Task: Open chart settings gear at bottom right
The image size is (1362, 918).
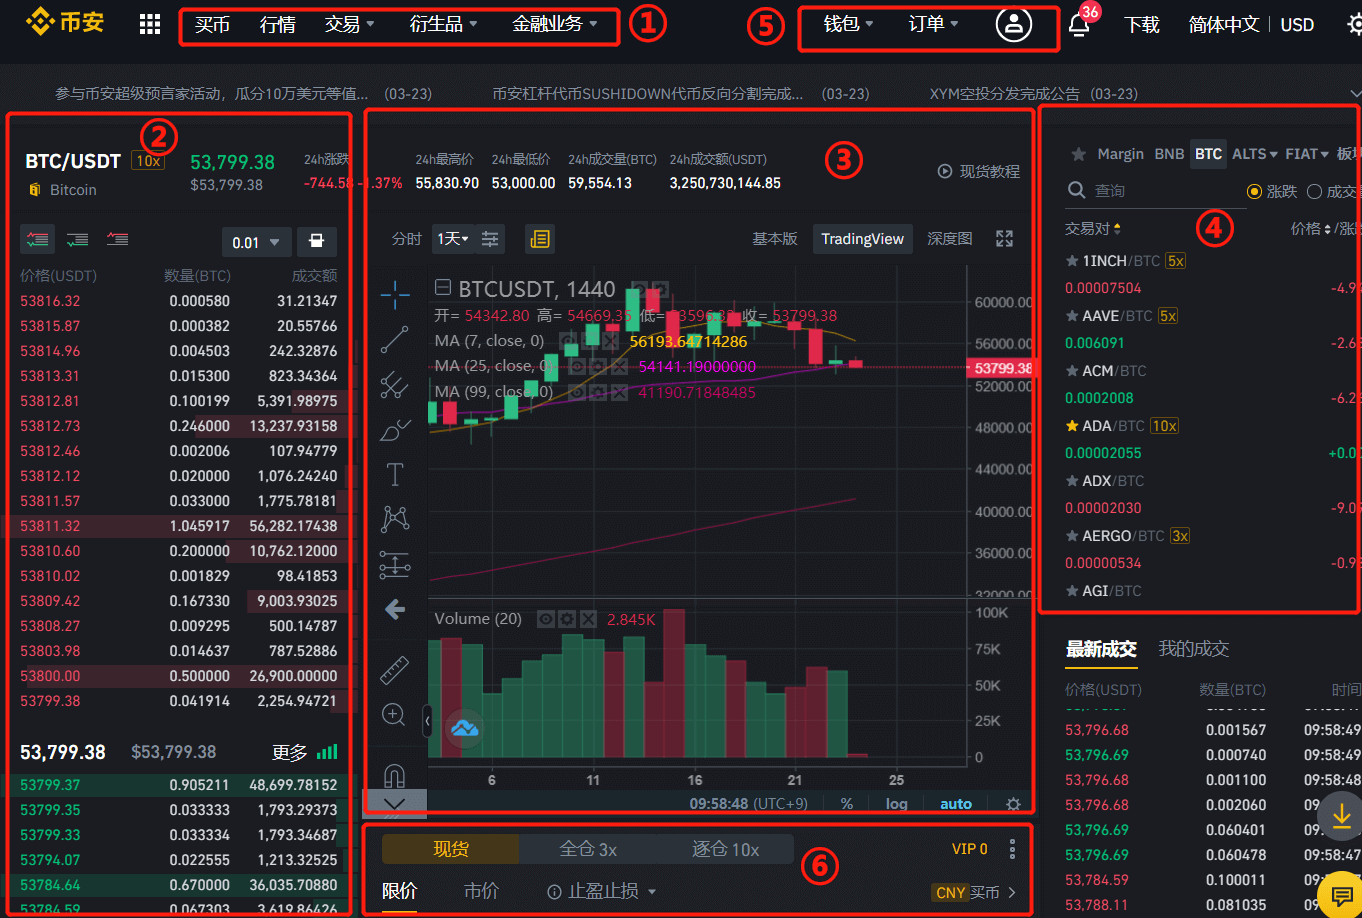Action: [1013, 804]
